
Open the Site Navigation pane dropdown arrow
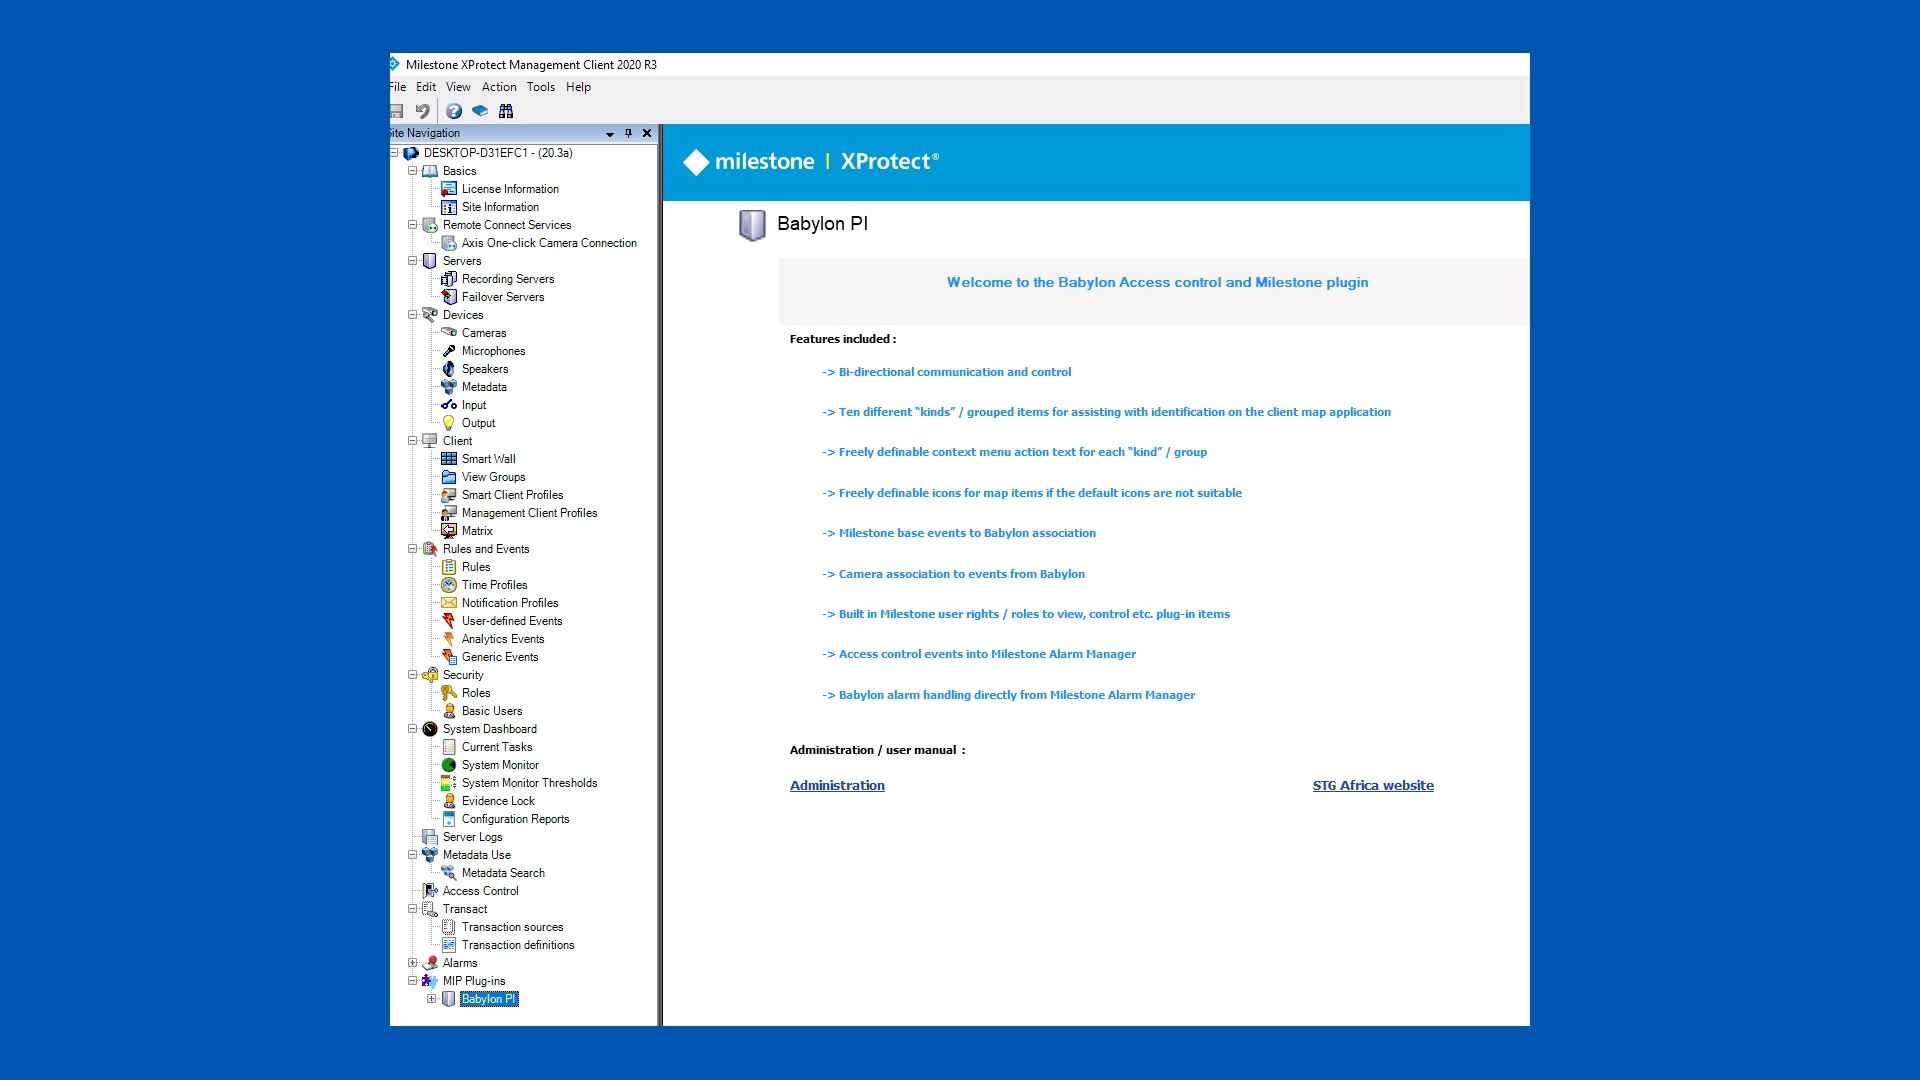point(609,134)
